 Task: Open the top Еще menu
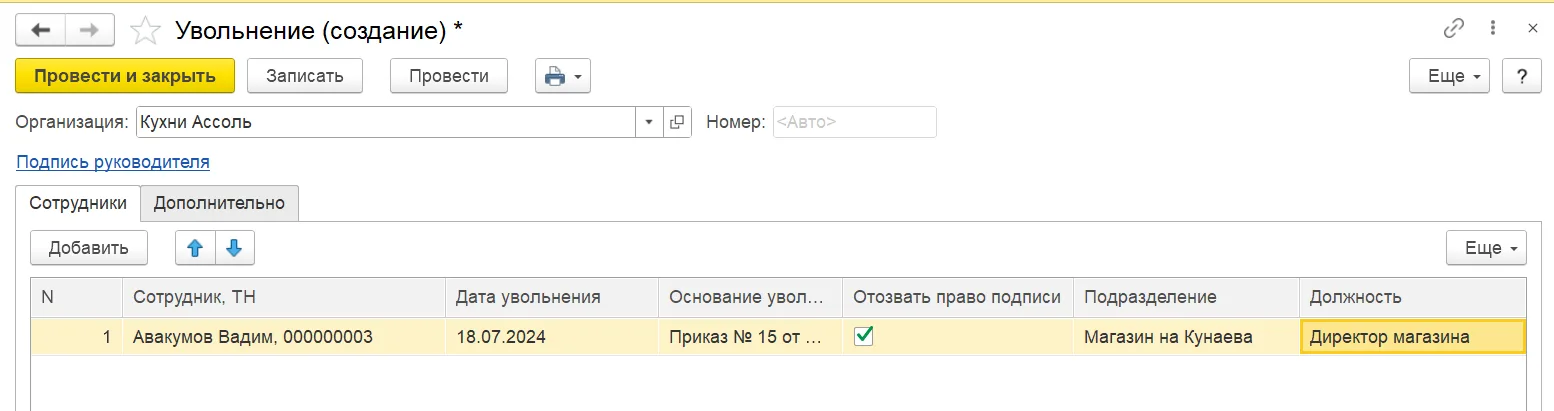coord(1449,76)
